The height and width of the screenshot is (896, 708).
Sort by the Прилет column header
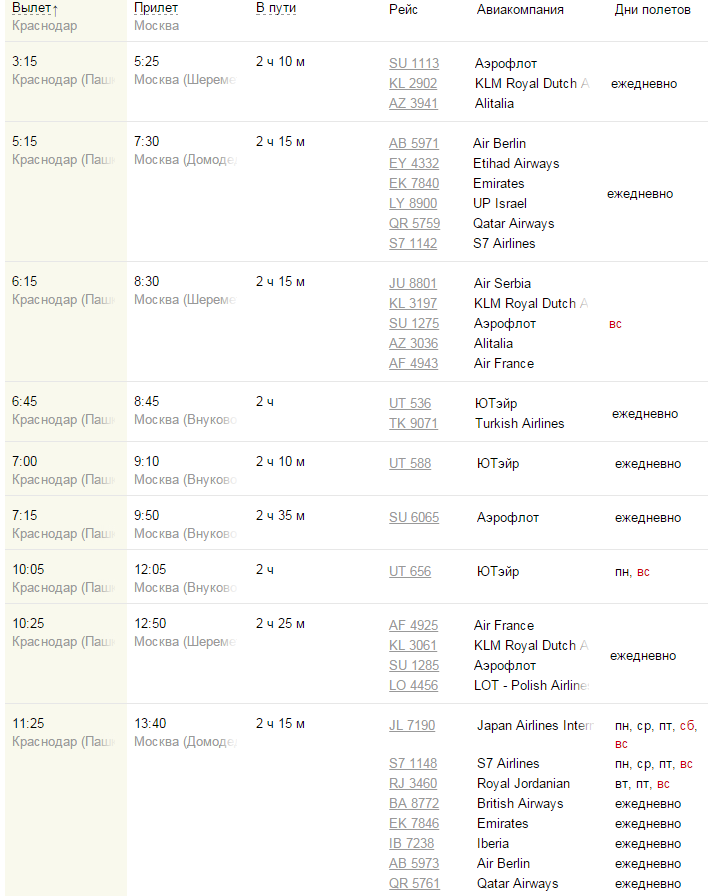click(156, 8)
